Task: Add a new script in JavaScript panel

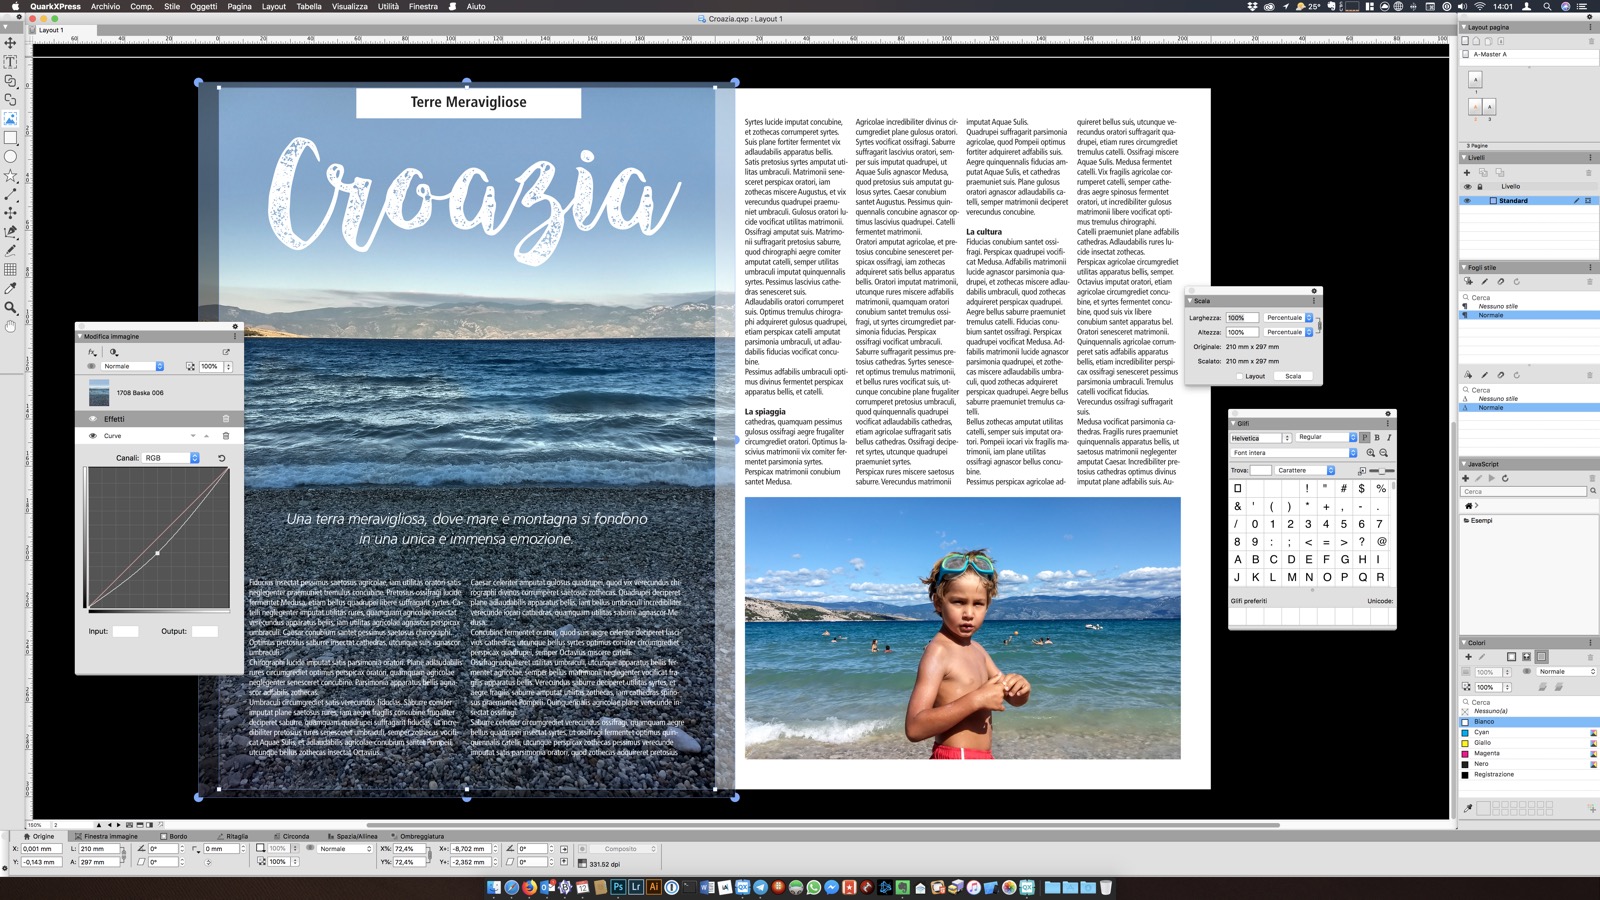Action: click(x=1466, y=478)
